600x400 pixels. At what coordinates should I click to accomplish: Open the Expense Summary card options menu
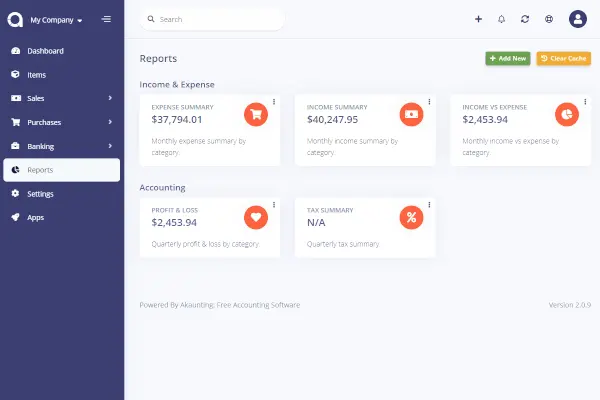coord(274,101)
